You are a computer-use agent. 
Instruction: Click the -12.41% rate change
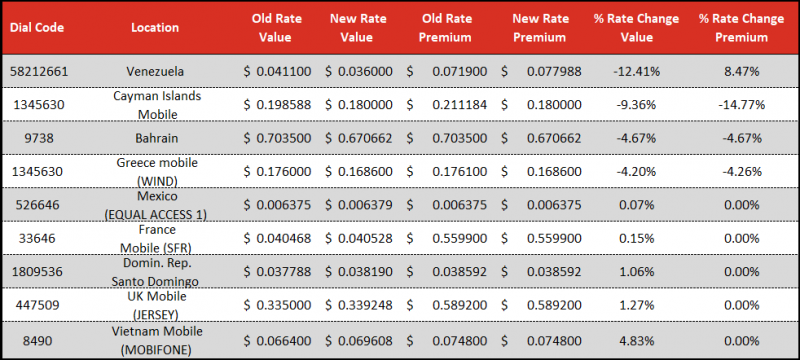[636, 71]
